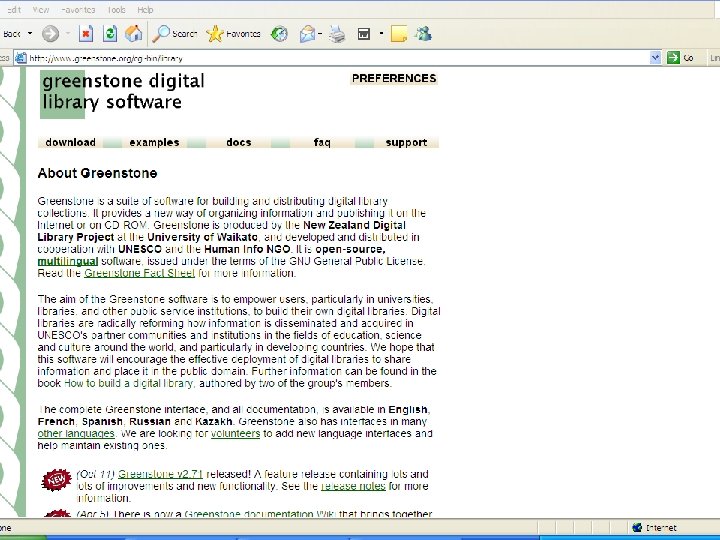Screen dimensions: 720x540
Task: Go to Home page icon
Action: click(x=134, y=34)
